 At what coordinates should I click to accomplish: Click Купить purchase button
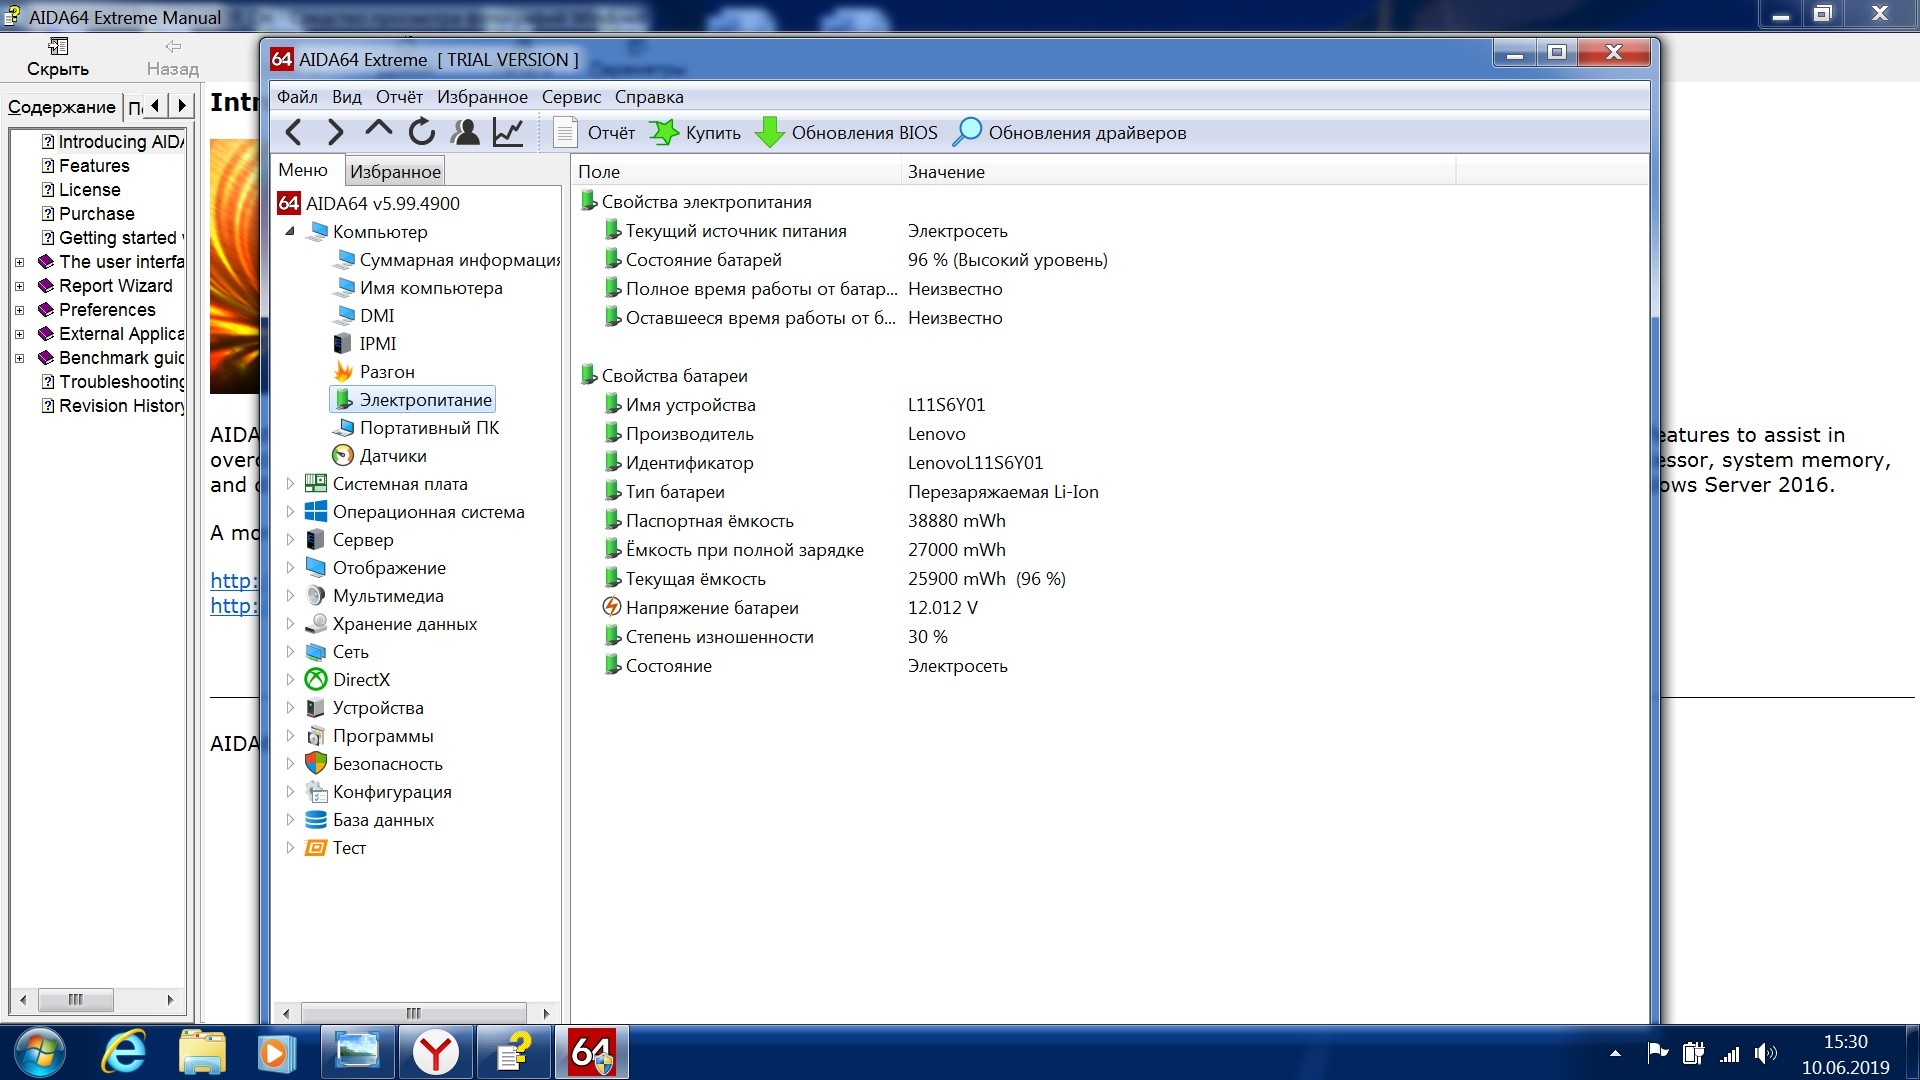[x=696, y=133]
